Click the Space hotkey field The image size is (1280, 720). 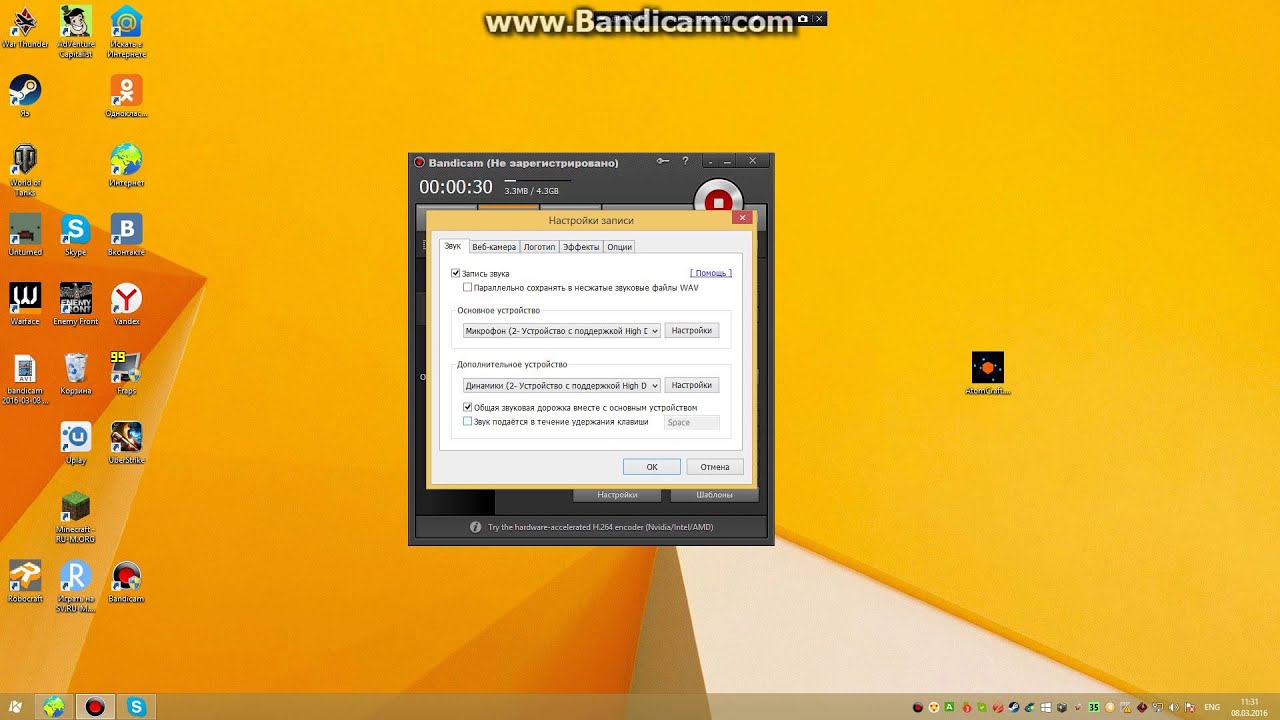coord(692,422)
